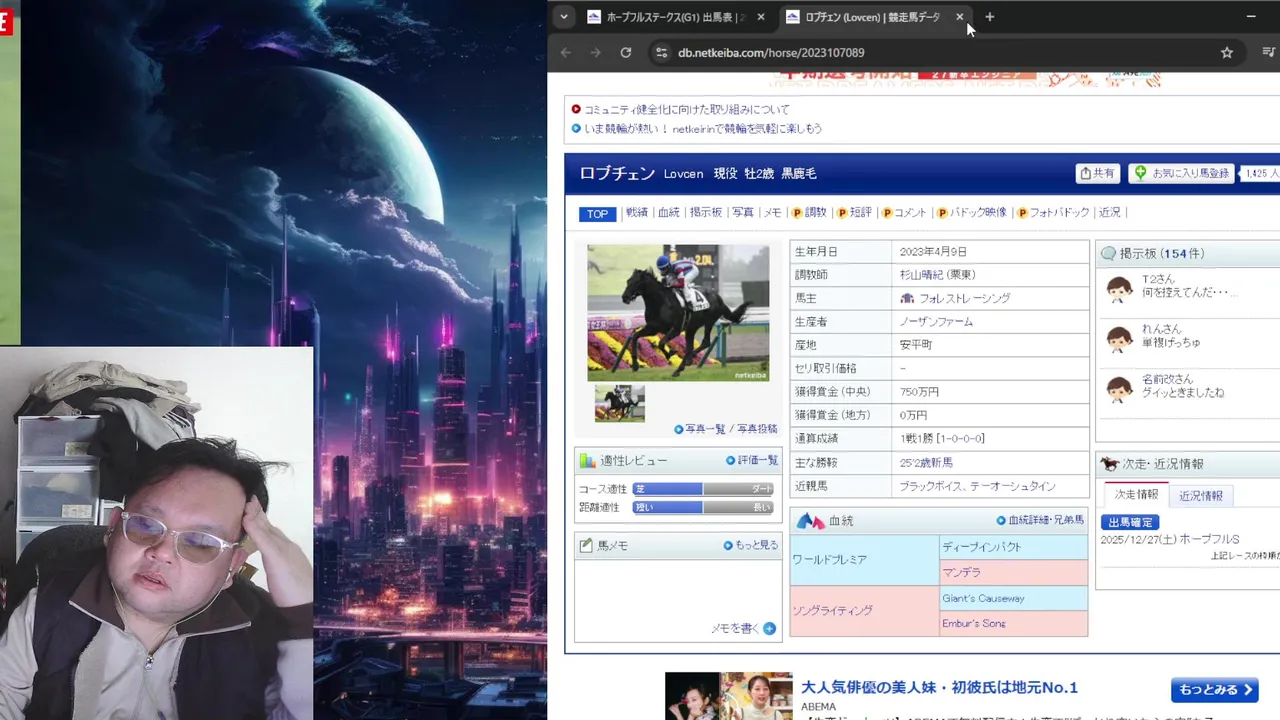Open the 近況 tab
The image size is (1280, 720).
(1110, 213)
